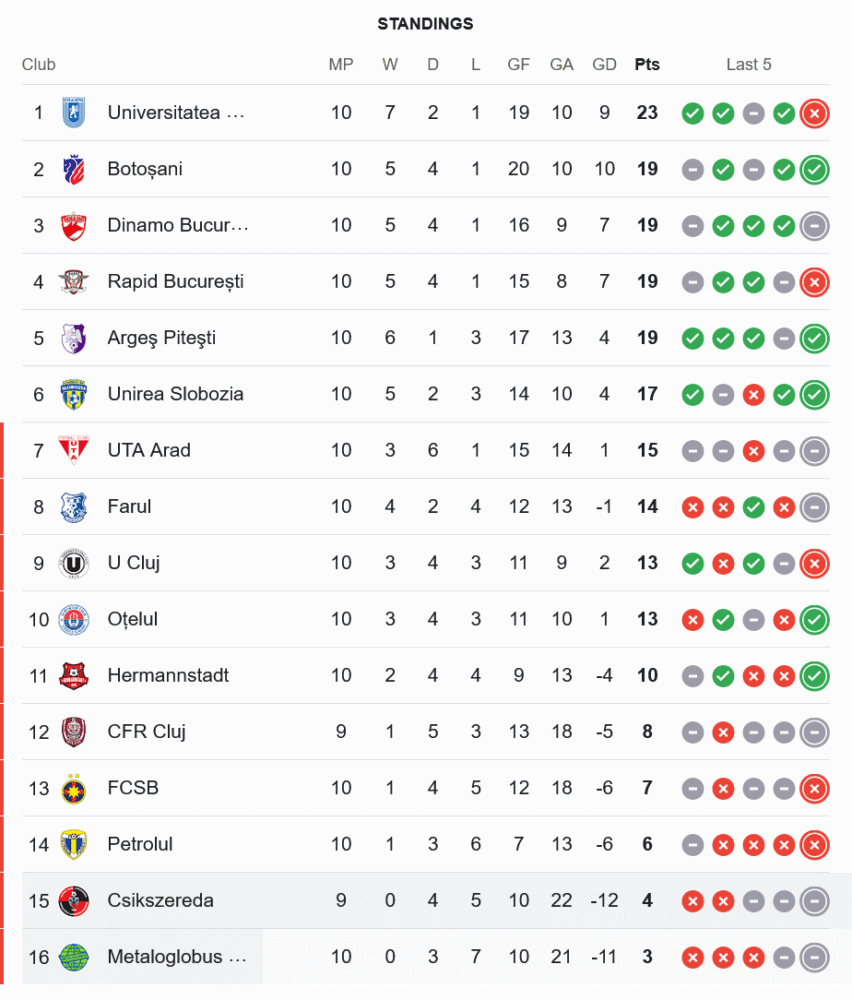Click the Dinamo București club crest
This screenshot has height=1000, width=852.
(73, 225)
